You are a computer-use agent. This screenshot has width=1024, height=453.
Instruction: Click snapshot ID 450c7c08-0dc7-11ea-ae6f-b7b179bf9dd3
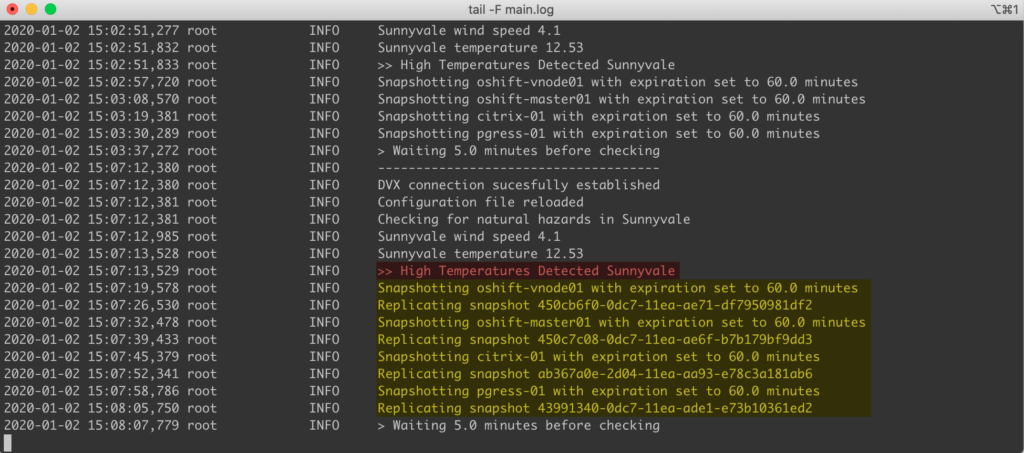[674, 339]
